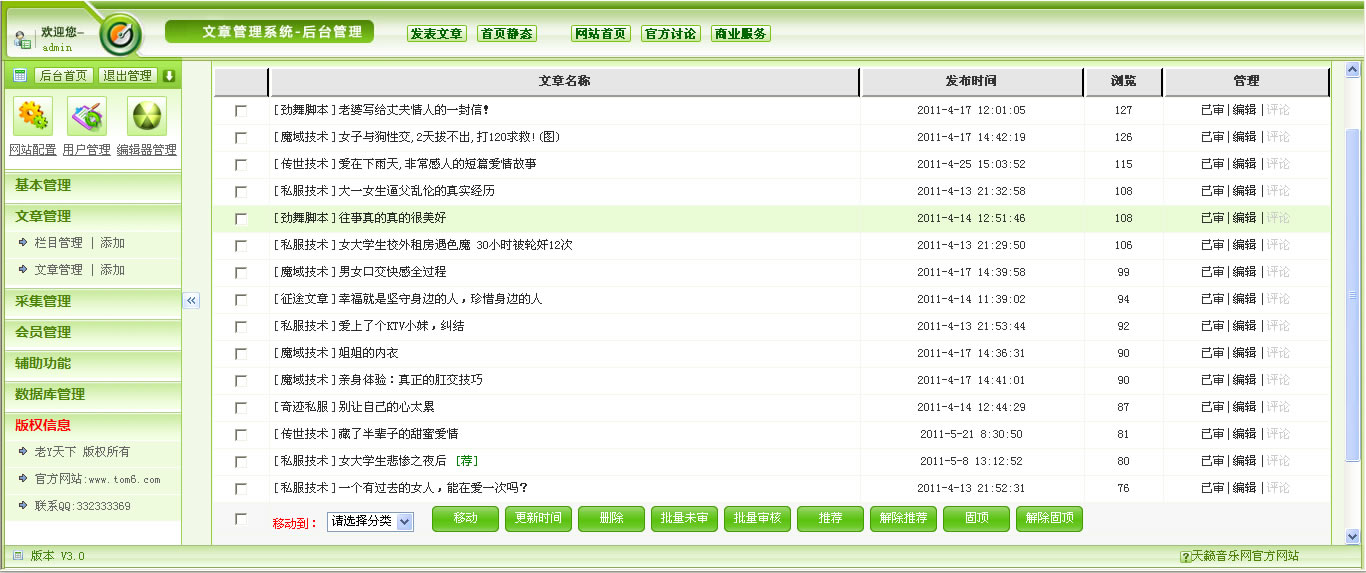The width and height of the screenshot is (1366, 573).
Task: Go to 官方讨论 in top navigation
Action: tap(670, 33)
